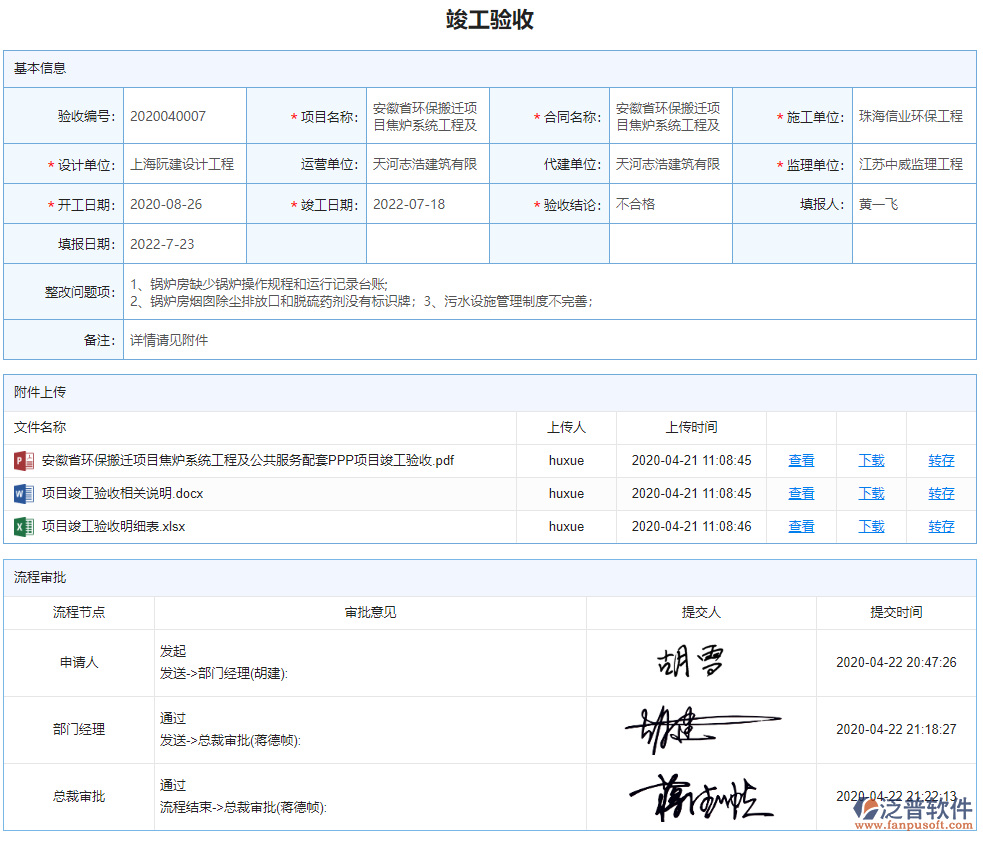Select the Excel spreadsheet icon in attachment list
983x841 pixels.
[x=22, y=526]
